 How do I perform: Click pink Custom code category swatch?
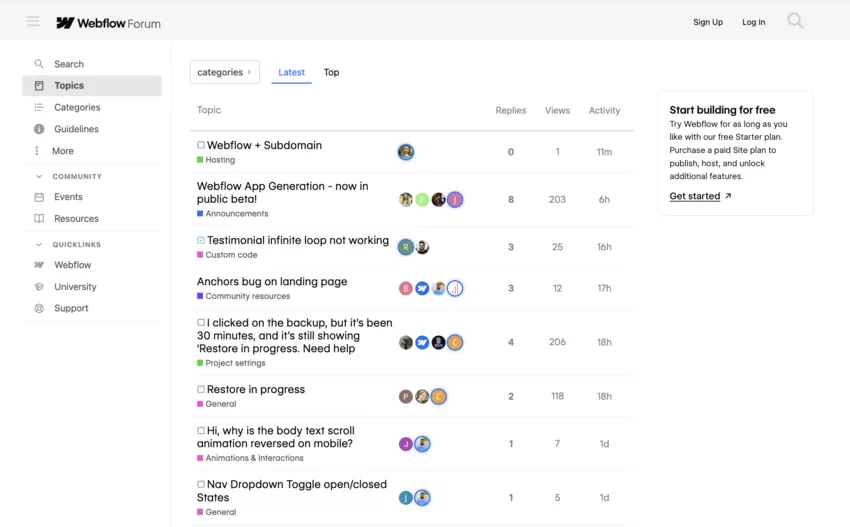[x=200, y=255]
